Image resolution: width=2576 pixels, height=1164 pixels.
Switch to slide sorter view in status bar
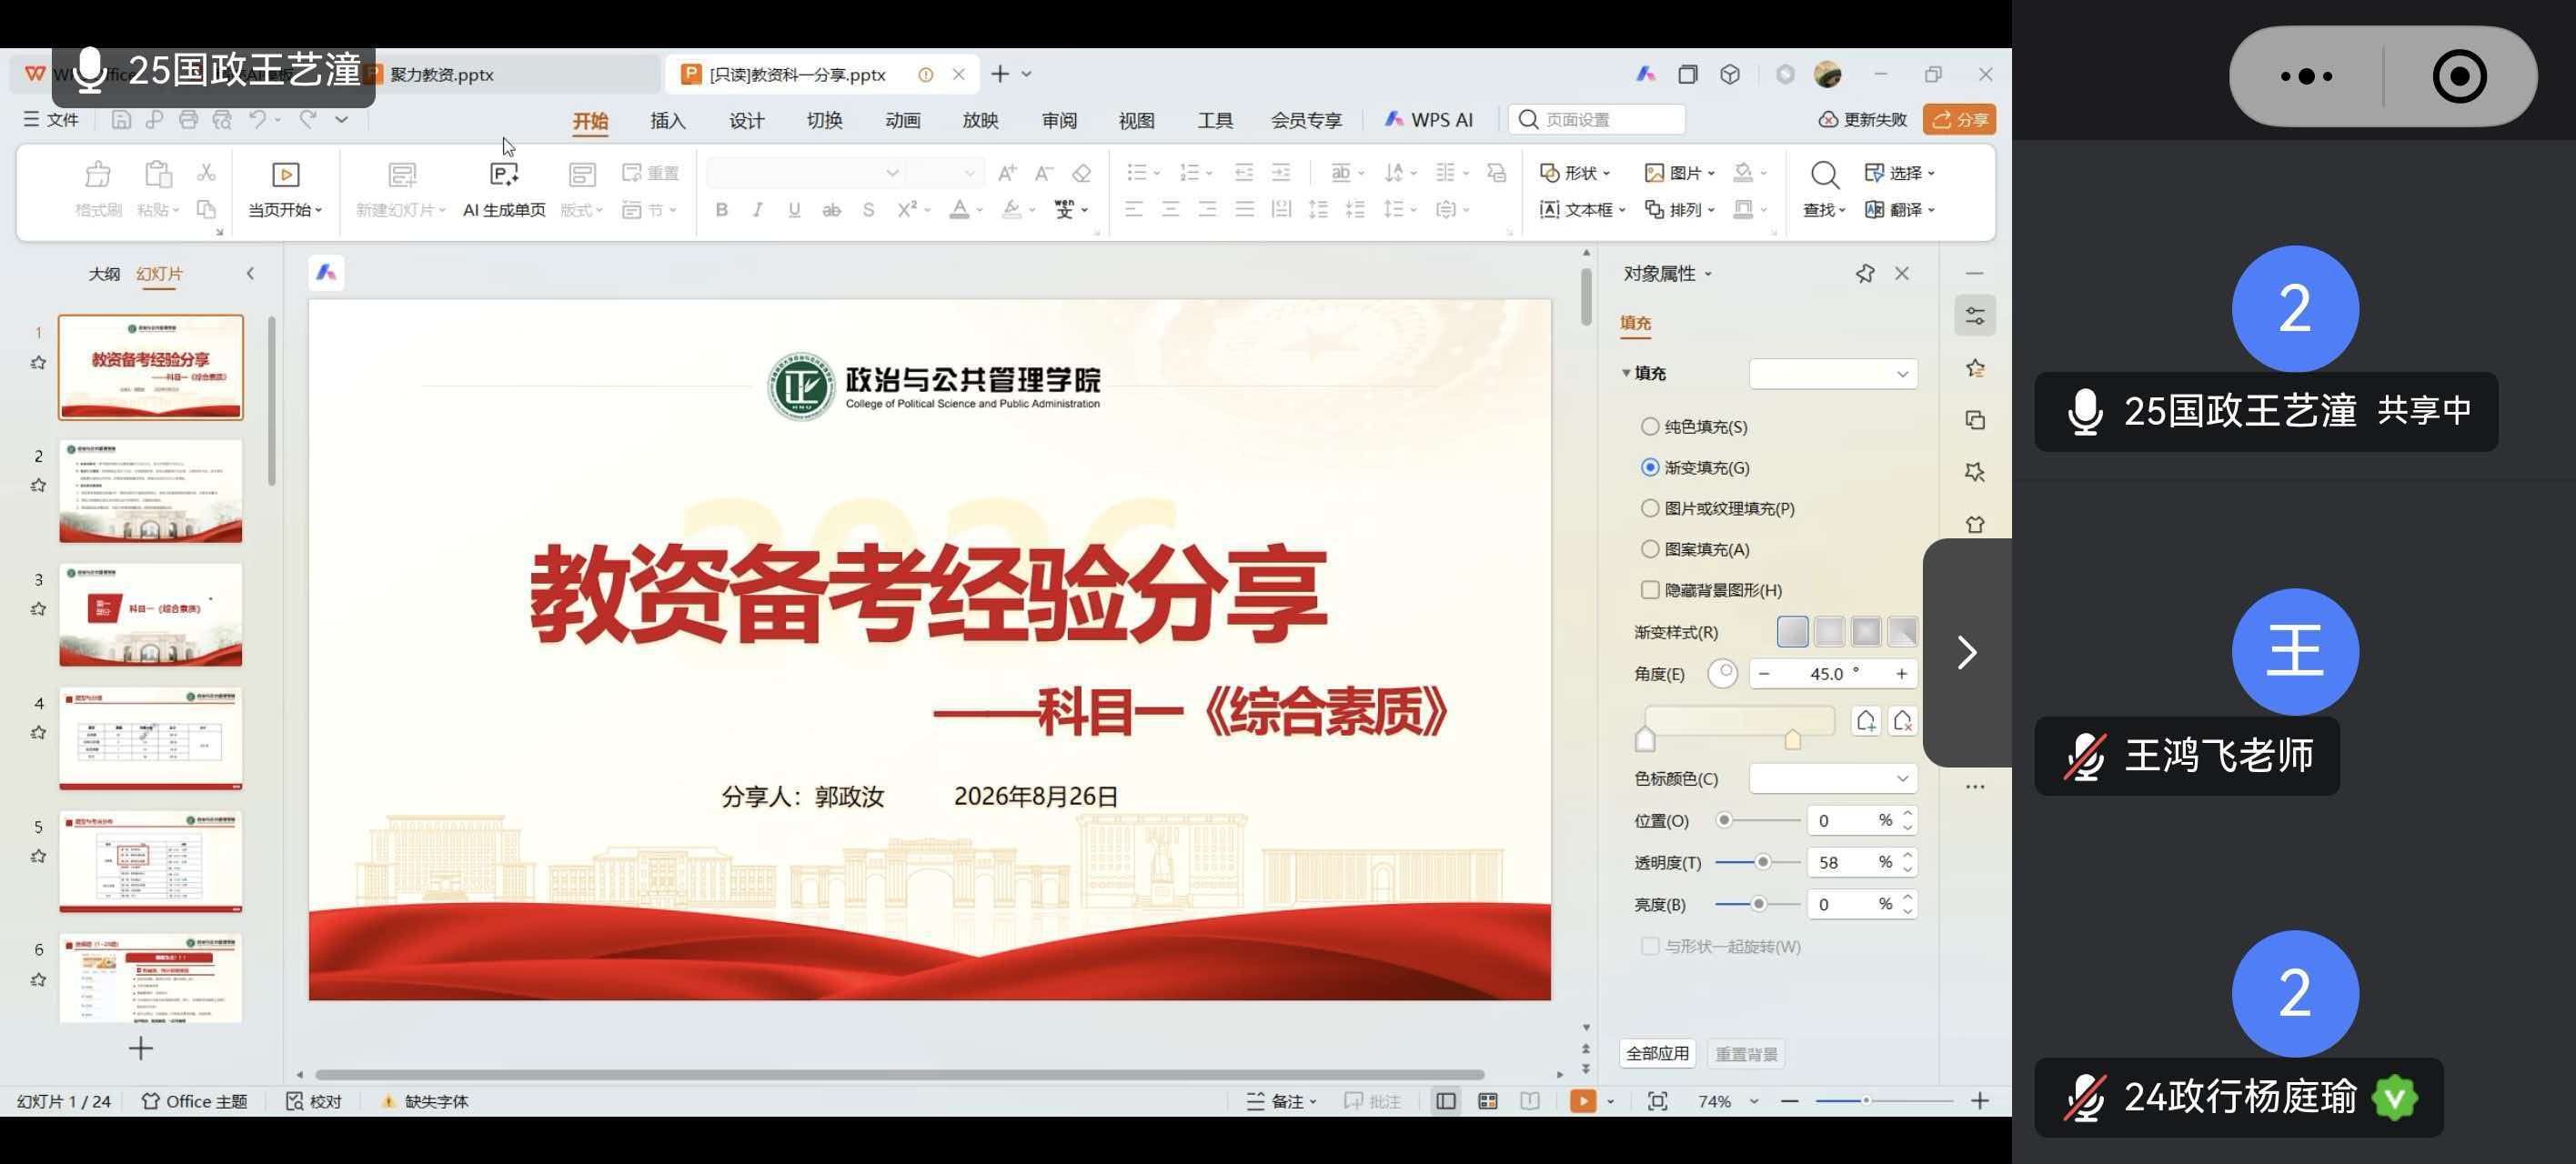(1488, 1101)
